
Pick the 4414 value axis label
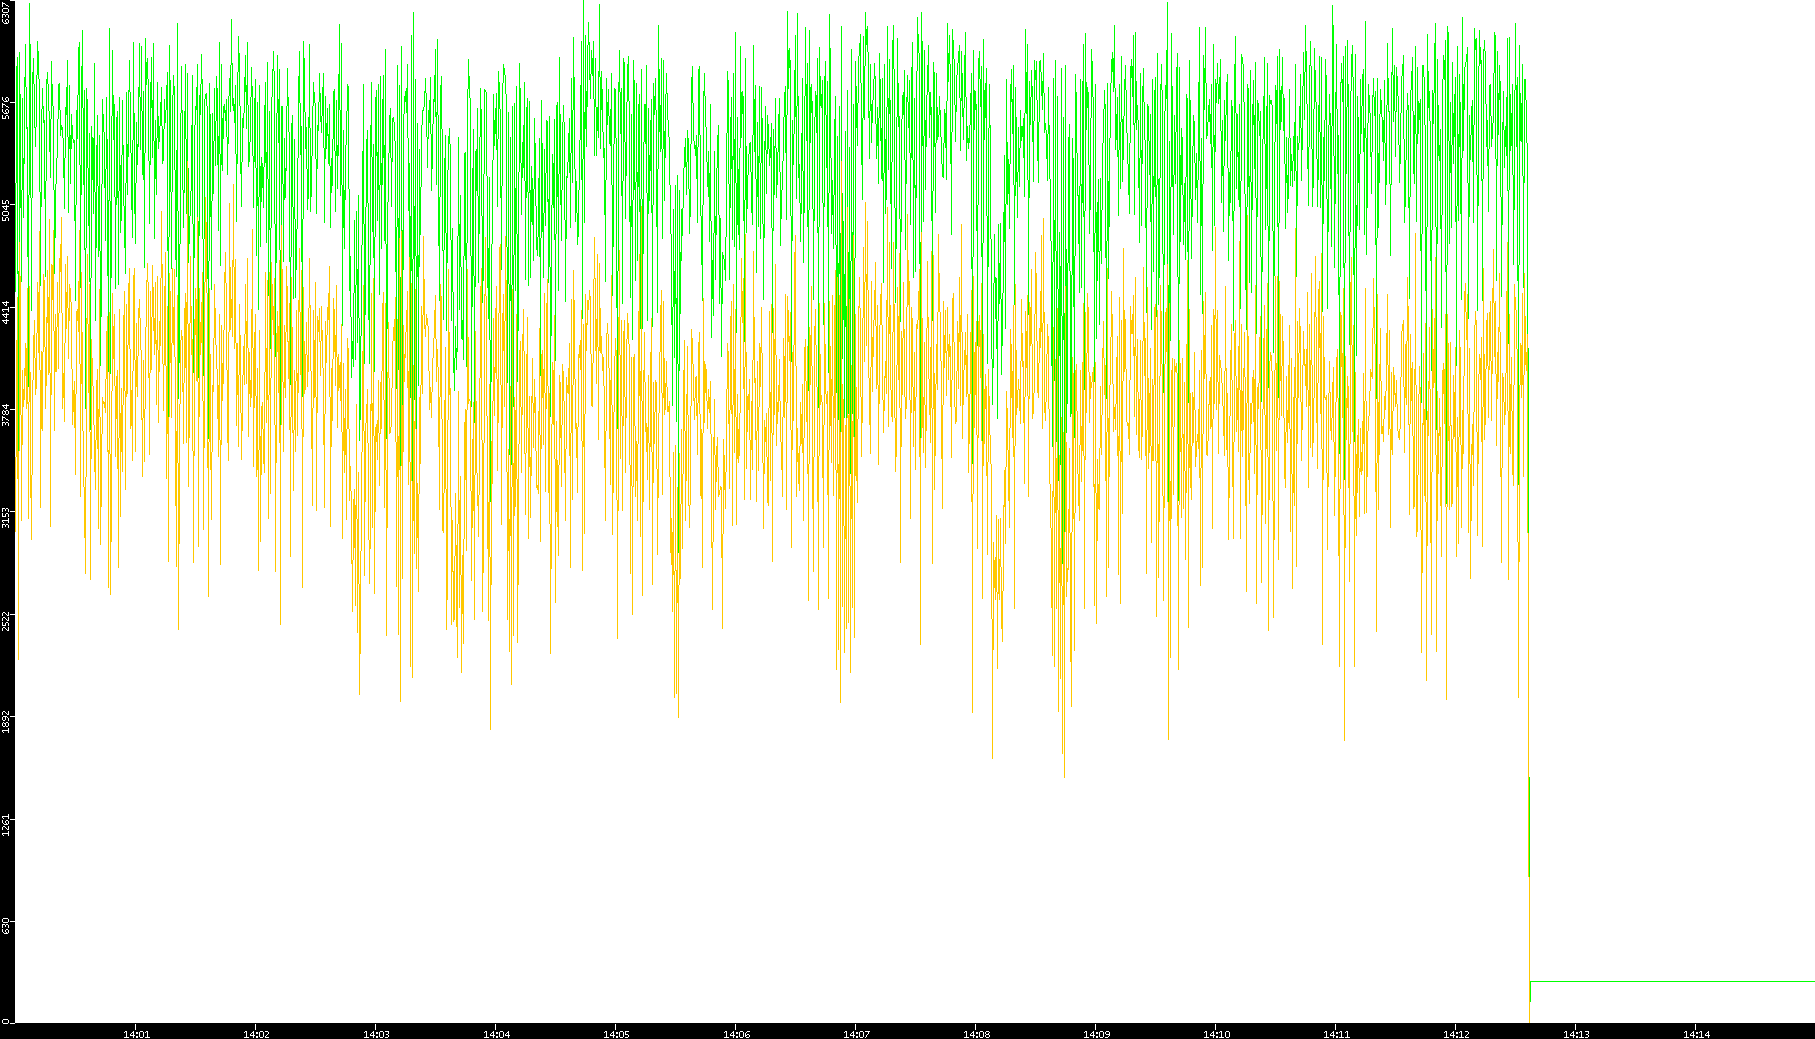click(6, 312)
